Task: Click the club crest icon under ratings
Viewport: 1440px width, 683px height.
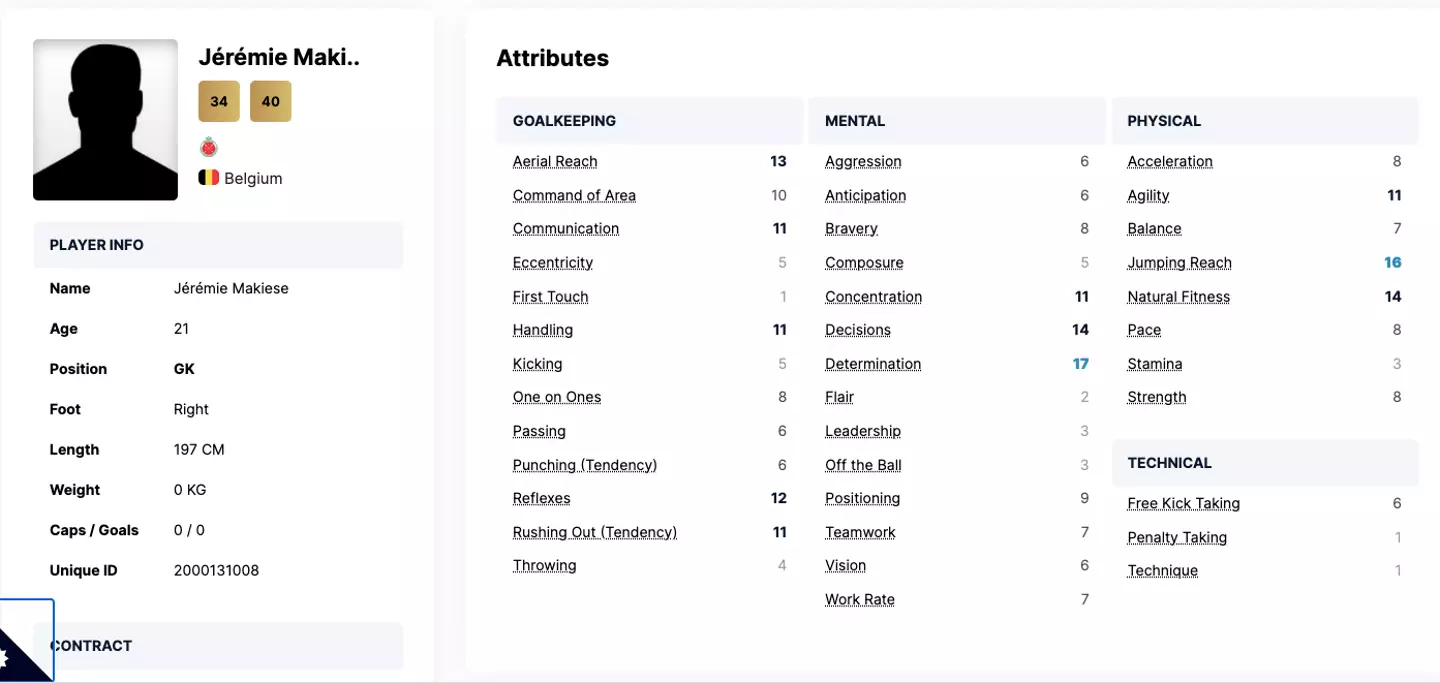Action: coord(209,148)
